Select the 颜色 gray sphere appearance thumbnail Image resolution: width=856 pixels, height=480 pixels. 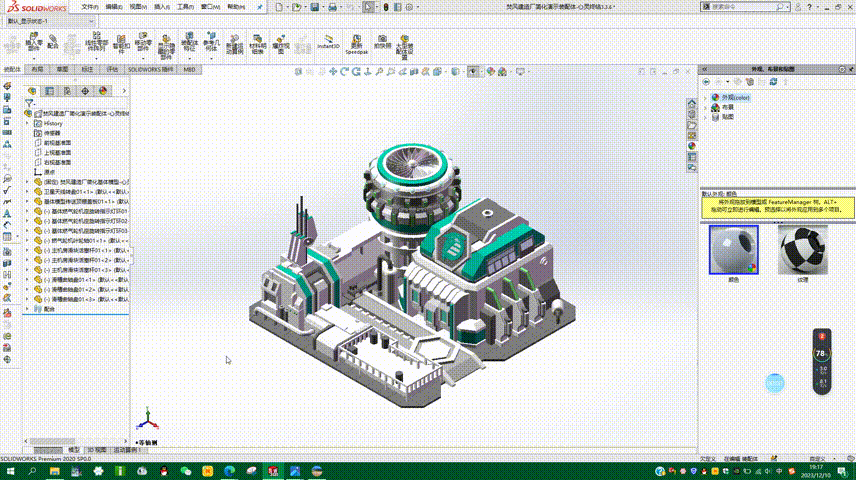click(x=733, y=250)
